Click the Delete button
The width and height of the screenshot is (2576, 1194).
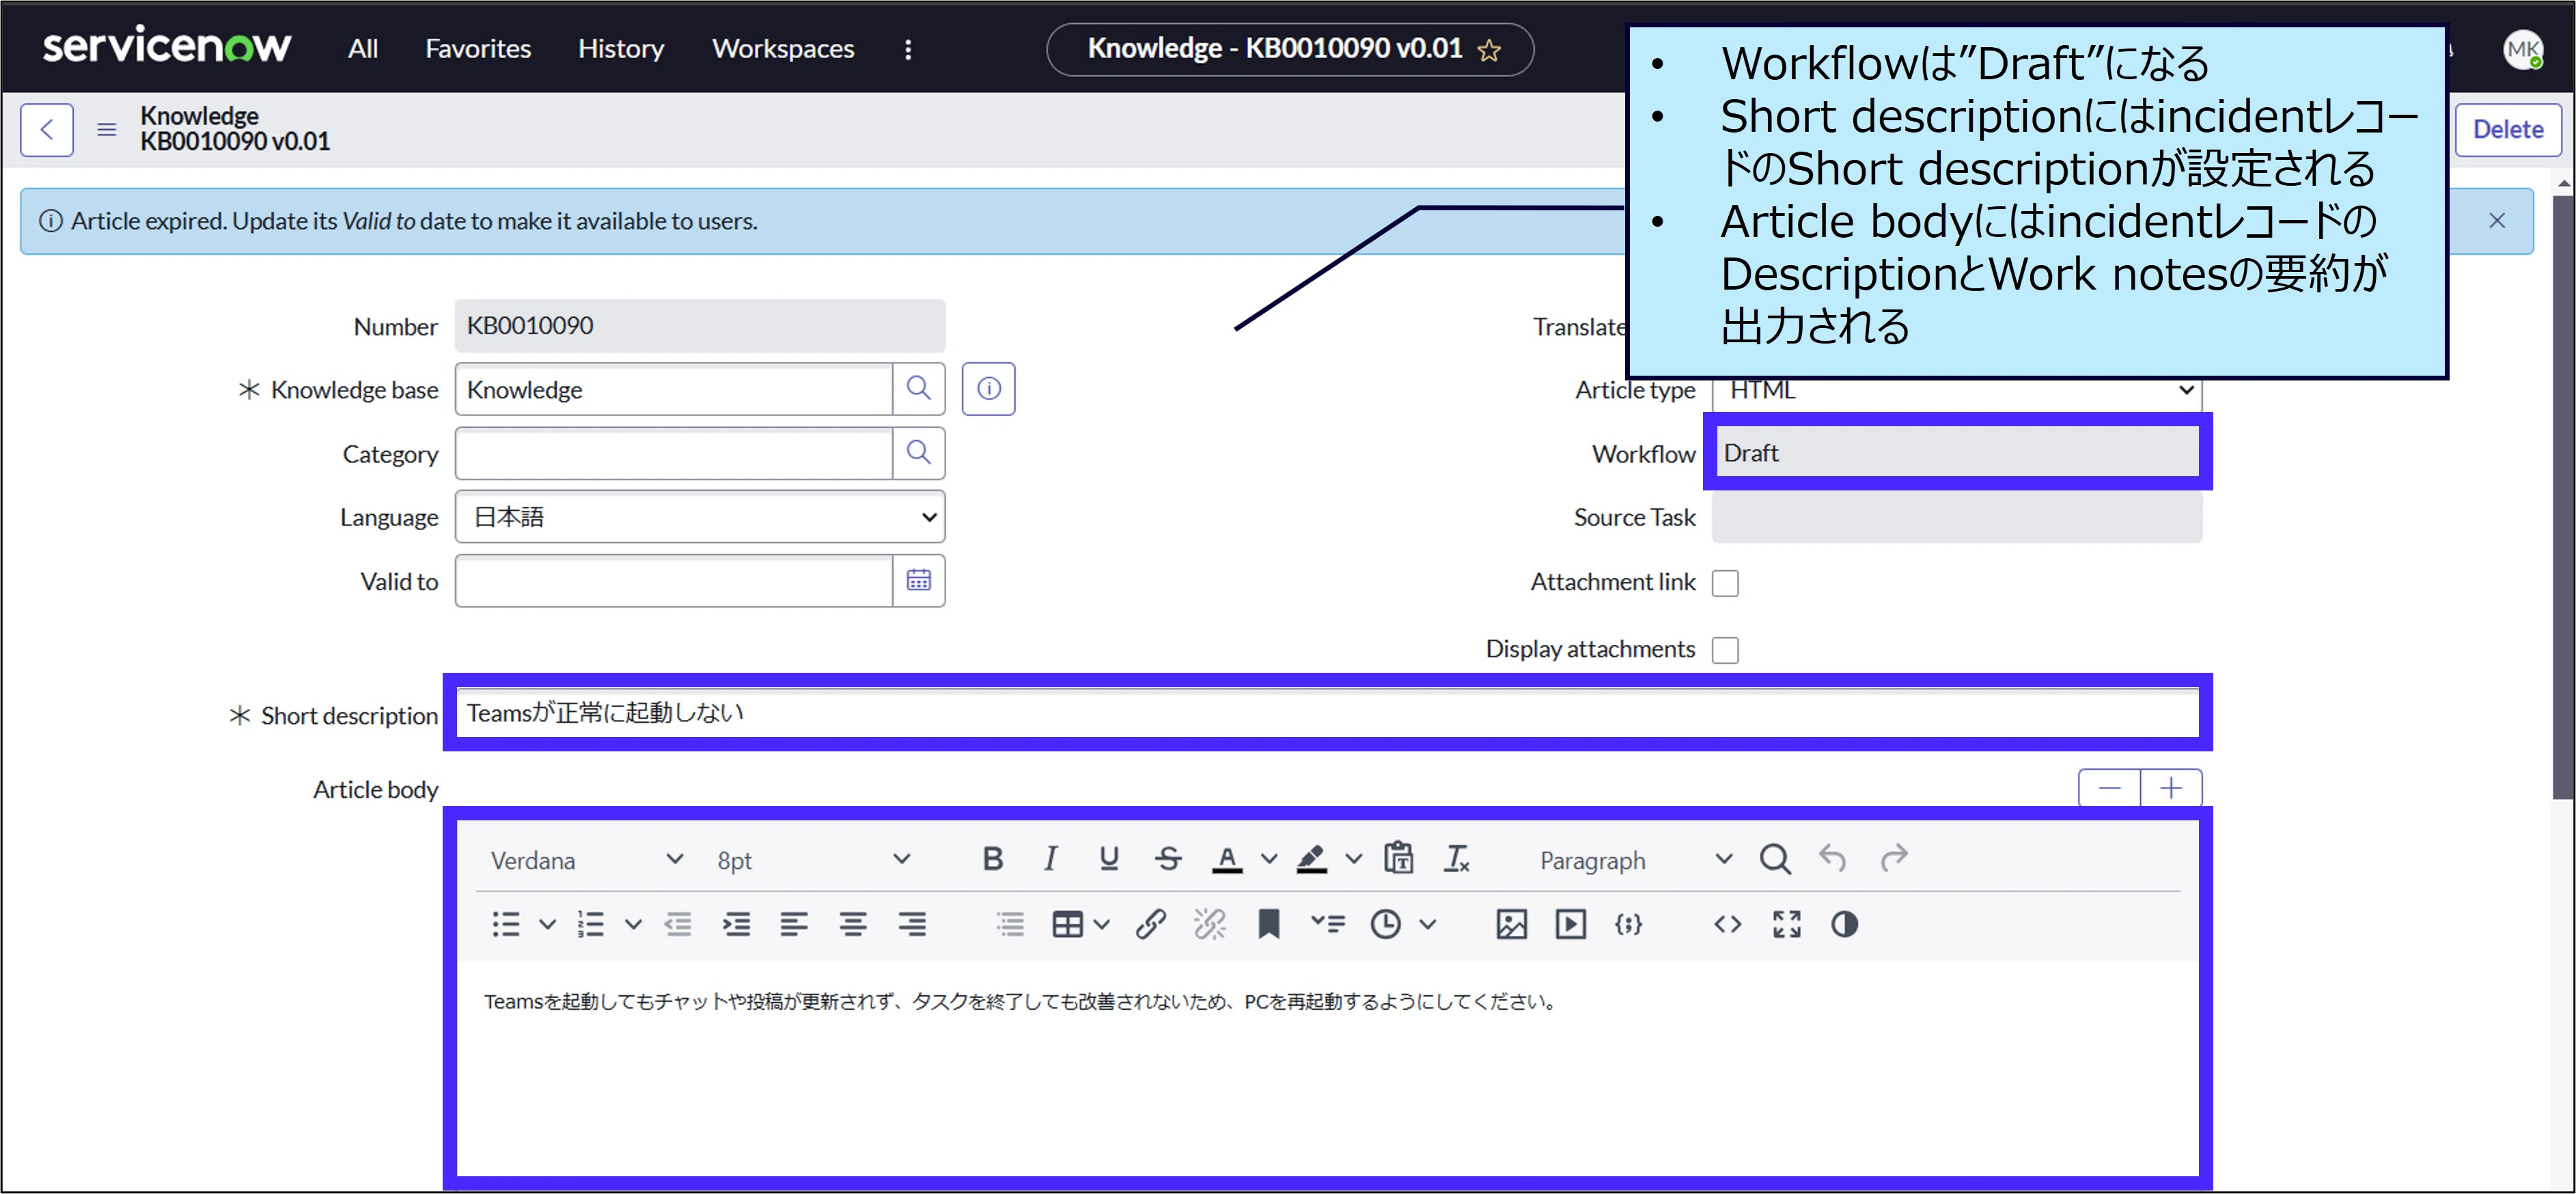2507,130
